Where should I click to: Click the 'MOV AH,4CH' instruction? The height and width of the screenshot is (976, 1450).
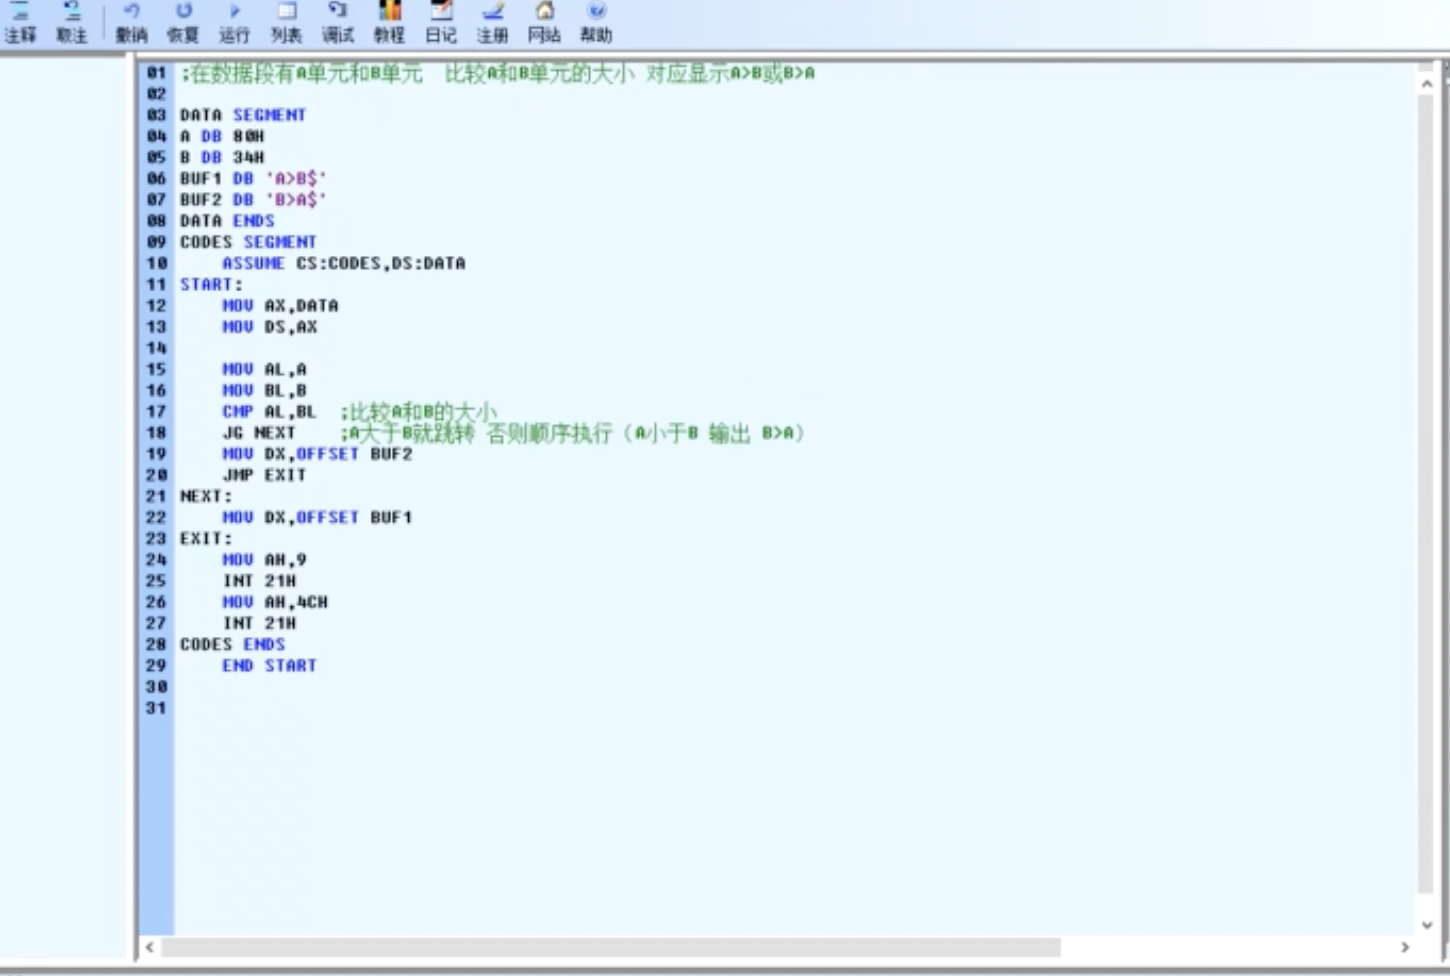pyautogui.click(x=275, y=602)
